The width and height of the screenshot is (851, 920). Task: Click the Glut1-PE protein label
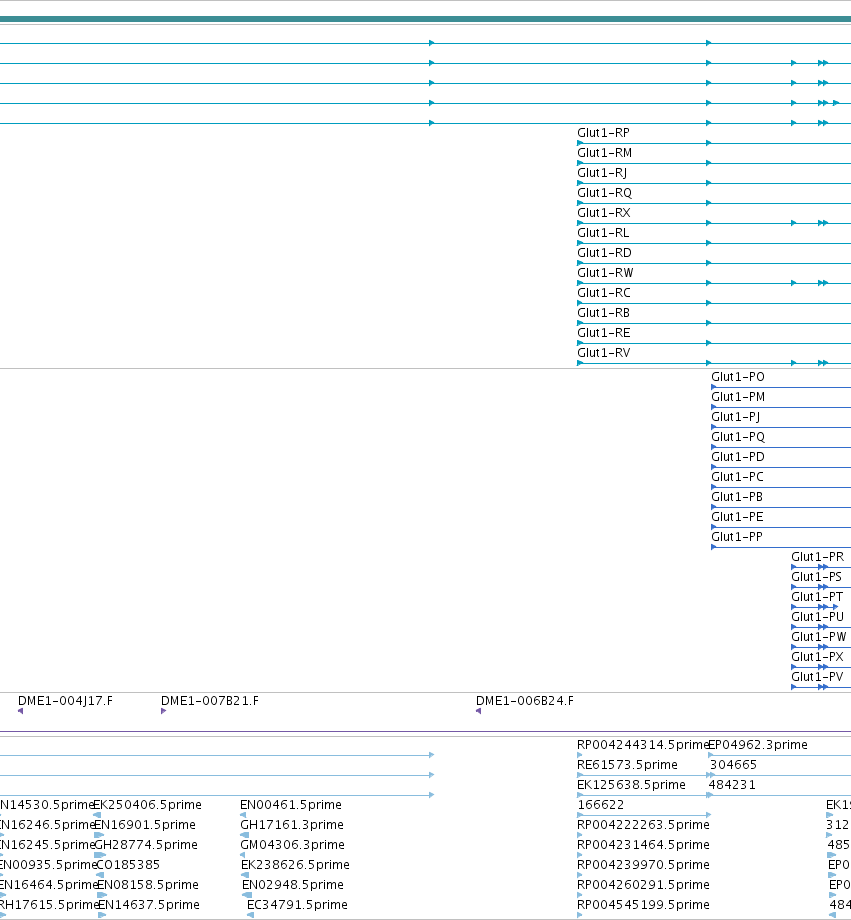click(738, 517)
